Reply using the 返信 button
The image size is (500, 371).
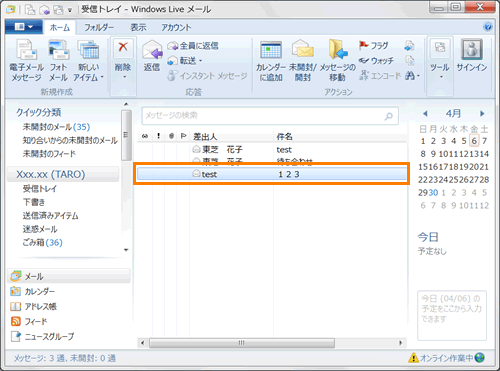coord(152,56)
